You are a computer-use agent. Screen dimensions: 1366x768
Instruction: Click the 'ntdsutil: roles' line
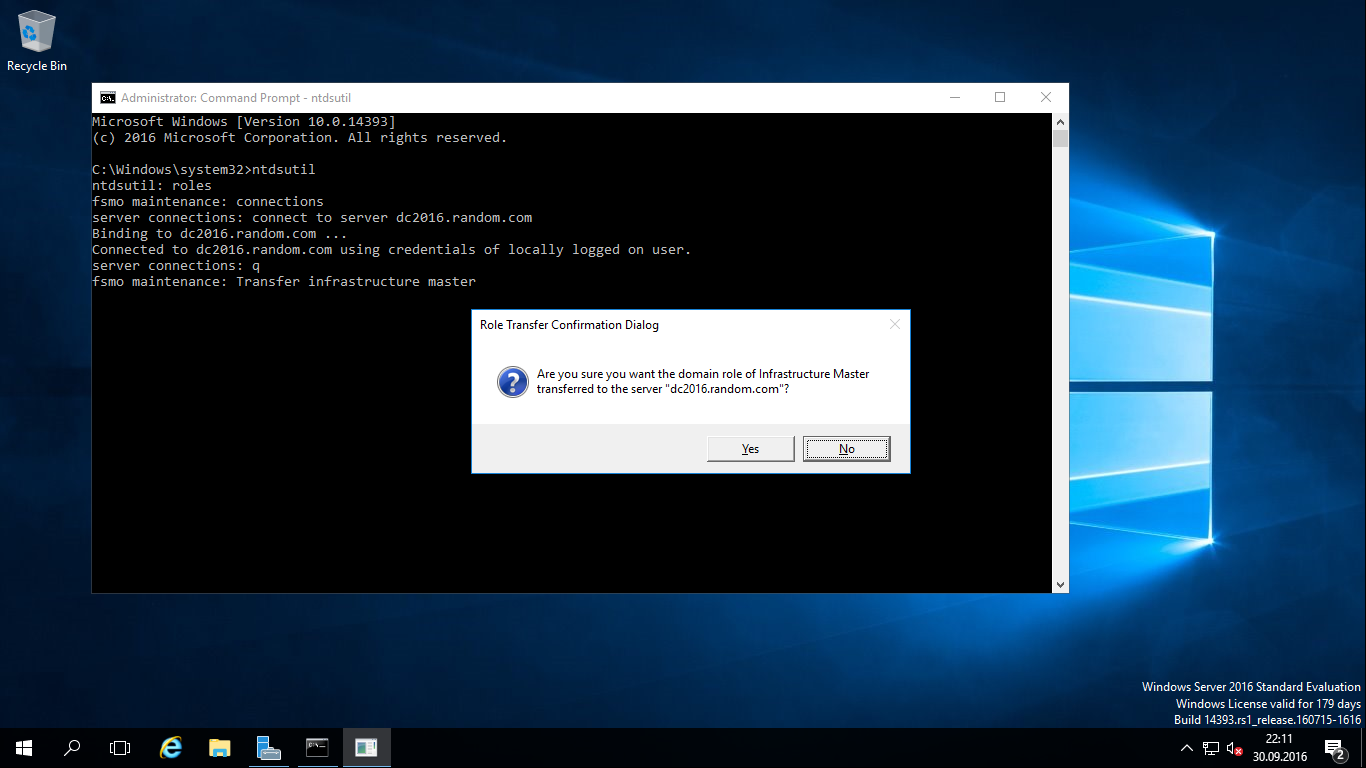152,186
